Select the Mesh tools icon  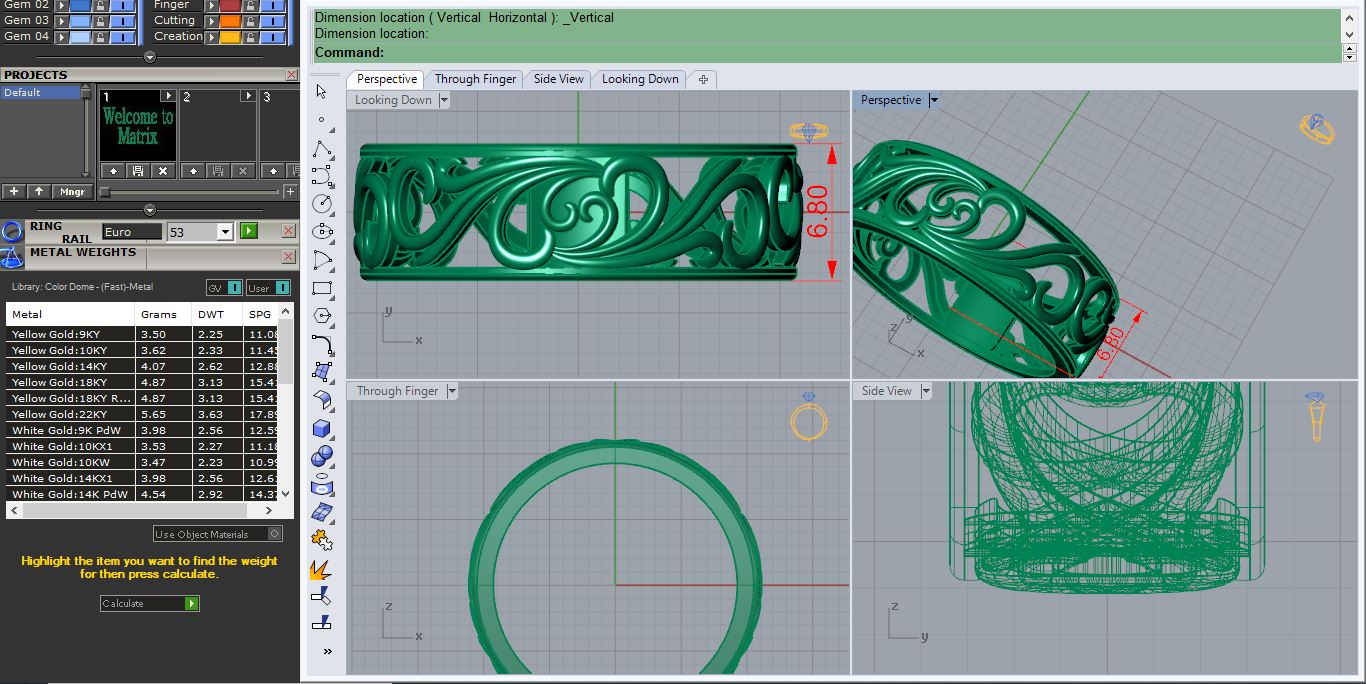322,512
